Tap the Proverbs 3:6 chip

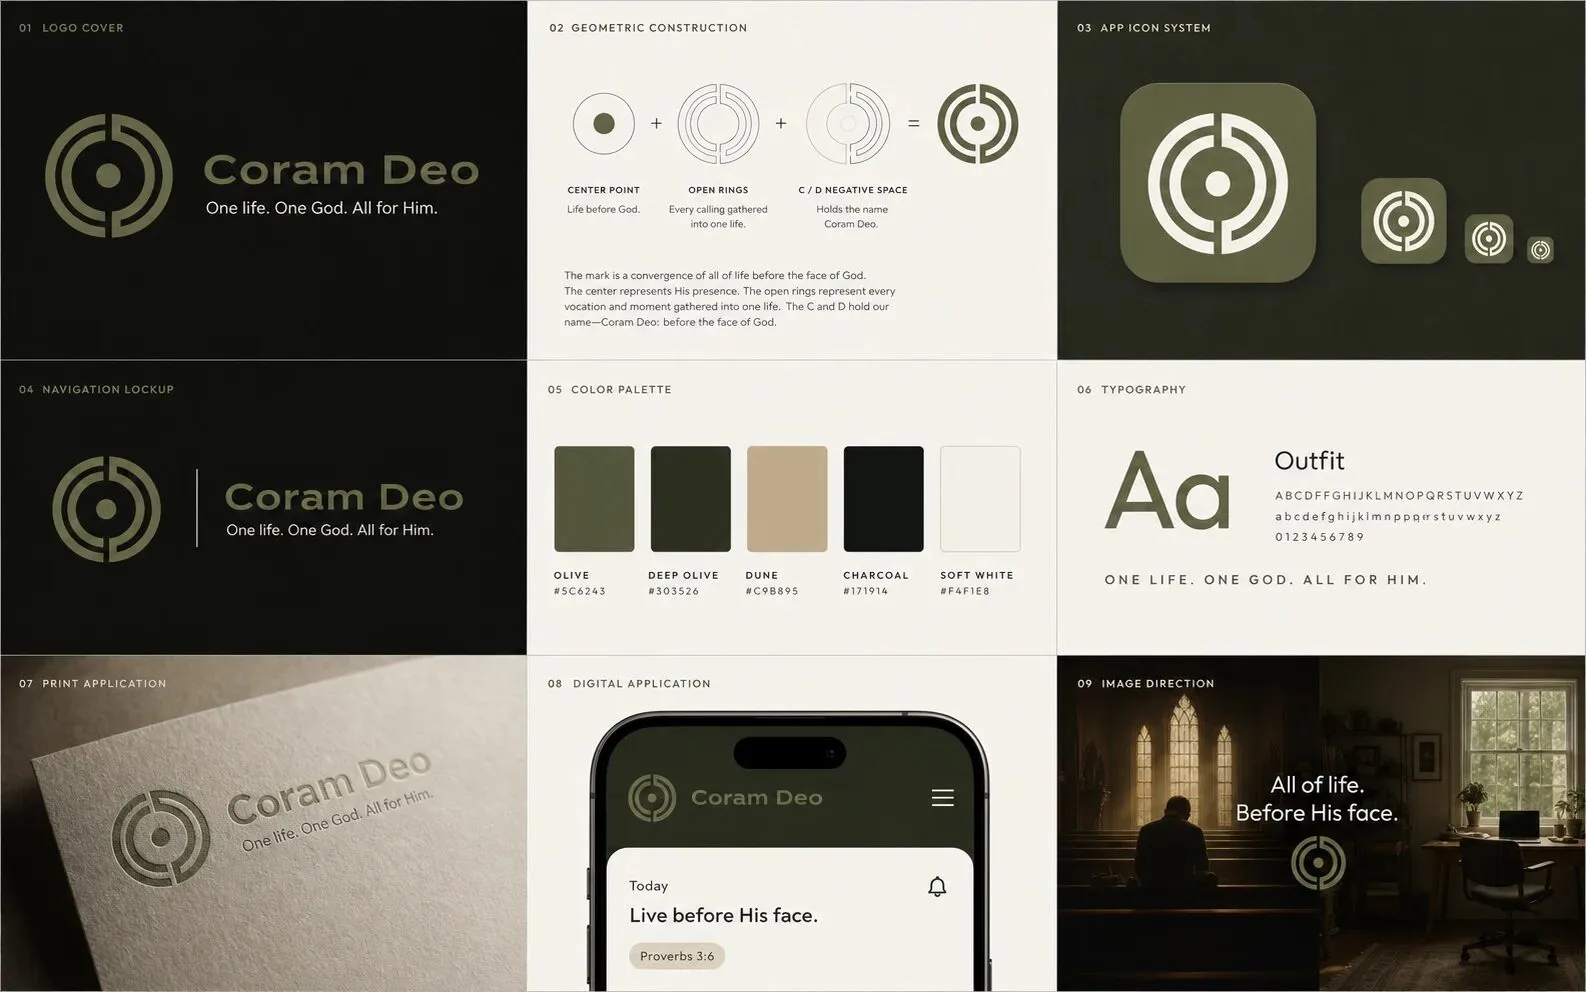[677, 956]
